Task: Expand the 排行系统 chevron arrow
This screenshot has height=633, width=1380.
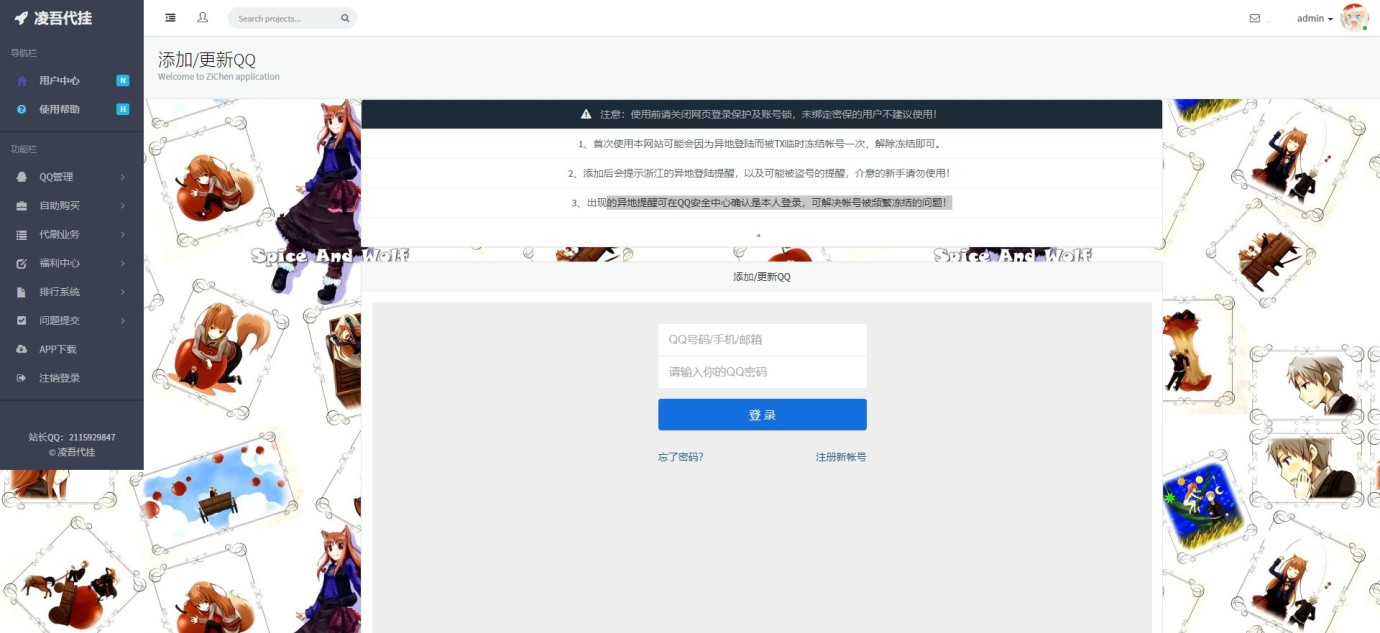Action: pyautogui.click(x=123, y=292)
